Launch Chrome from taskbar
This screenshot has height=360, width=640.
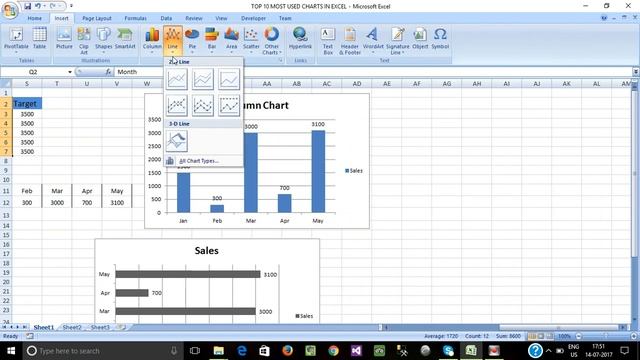[333, 351]
